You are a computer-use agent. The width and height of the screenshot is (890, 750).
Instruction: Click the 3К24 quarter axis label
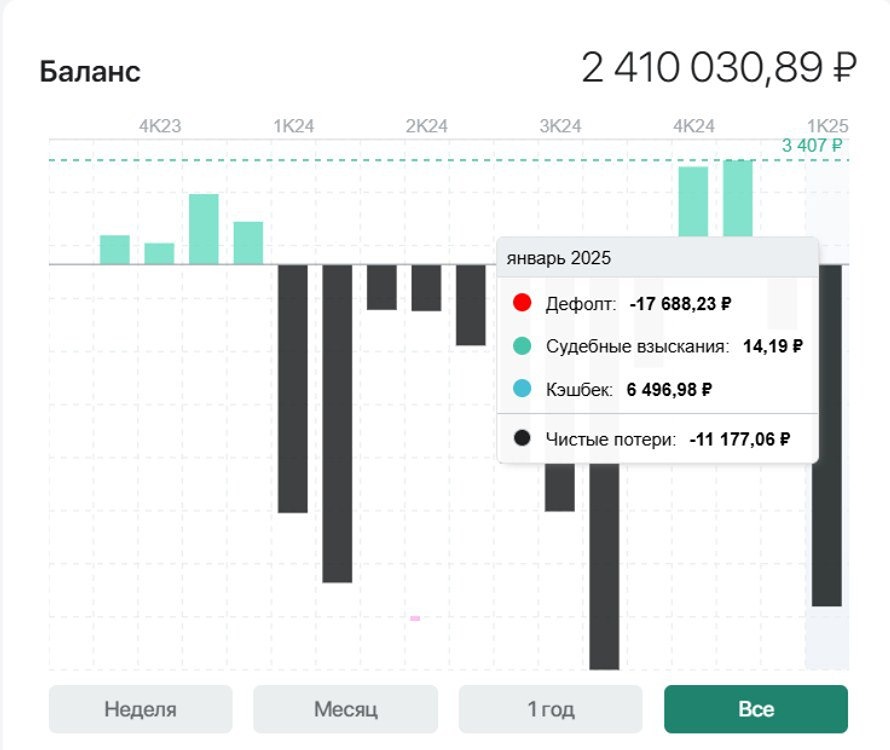tap(560, 126)
